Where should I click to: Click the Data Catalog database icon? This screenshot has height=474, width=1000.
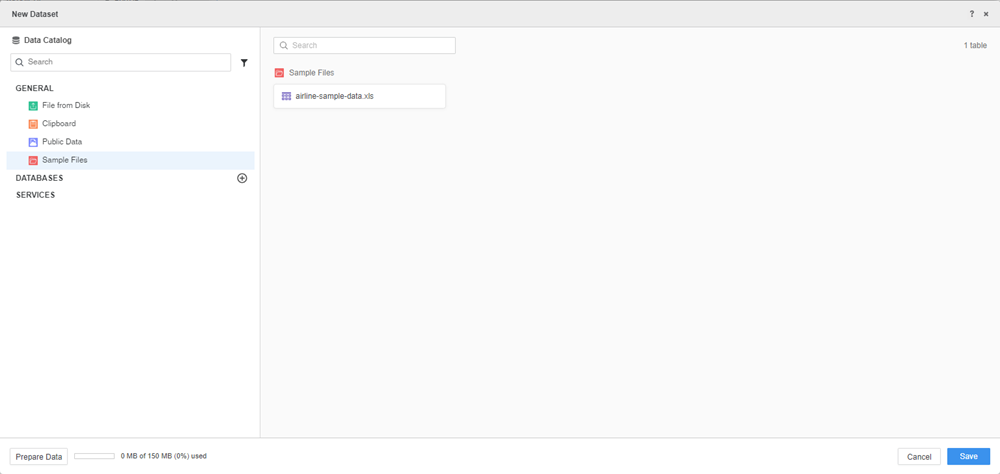(x=16, y=41)
